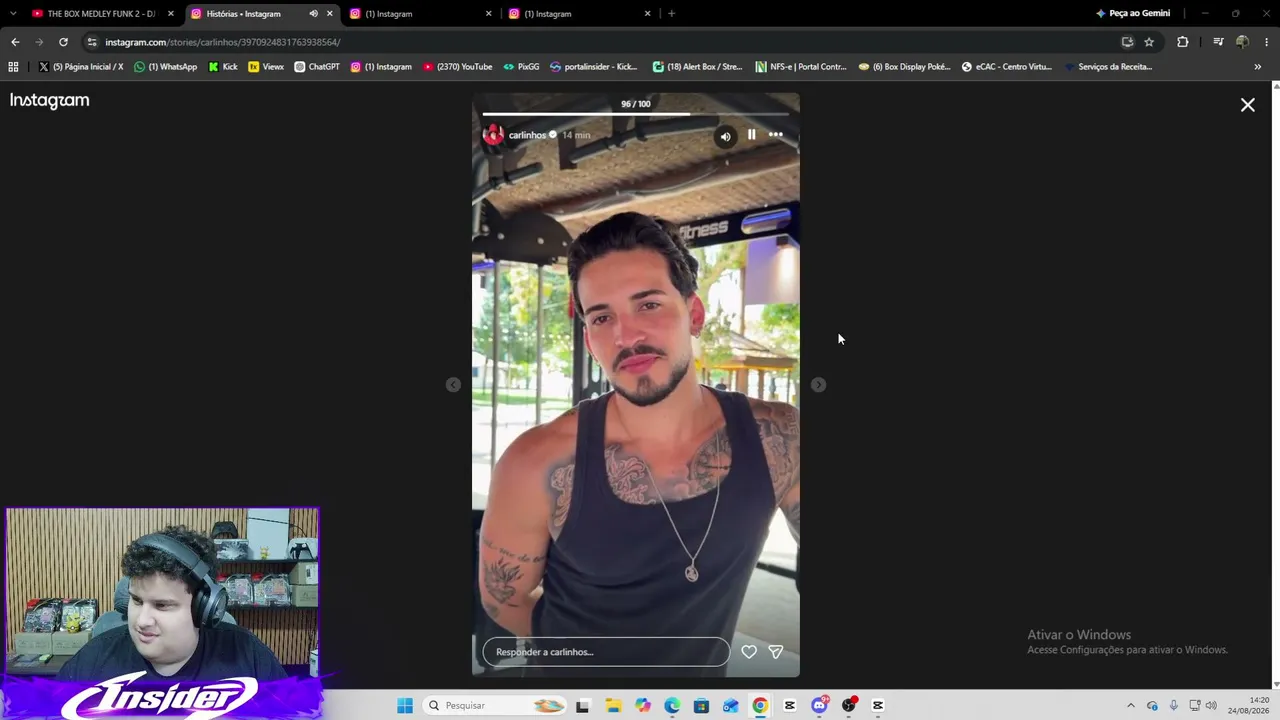Close the story viewer with the X

click(x=1248, y=105)
